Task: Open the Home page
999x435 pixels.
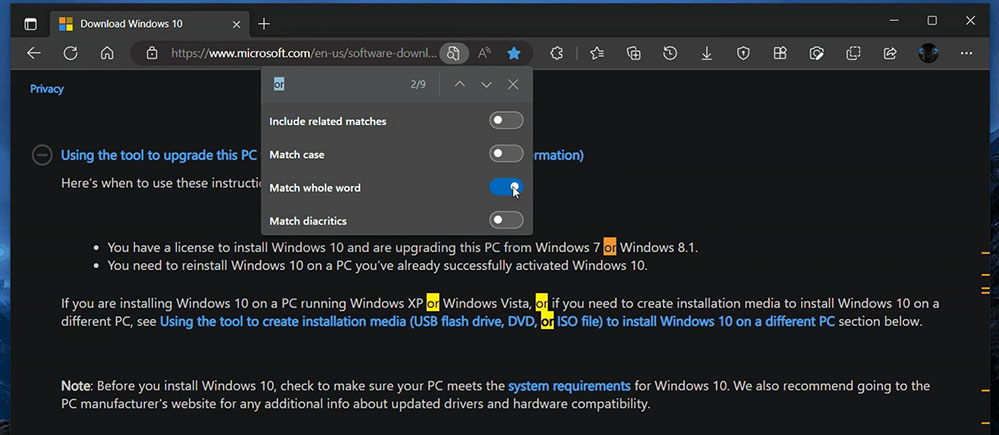Action: coord(107,53)
